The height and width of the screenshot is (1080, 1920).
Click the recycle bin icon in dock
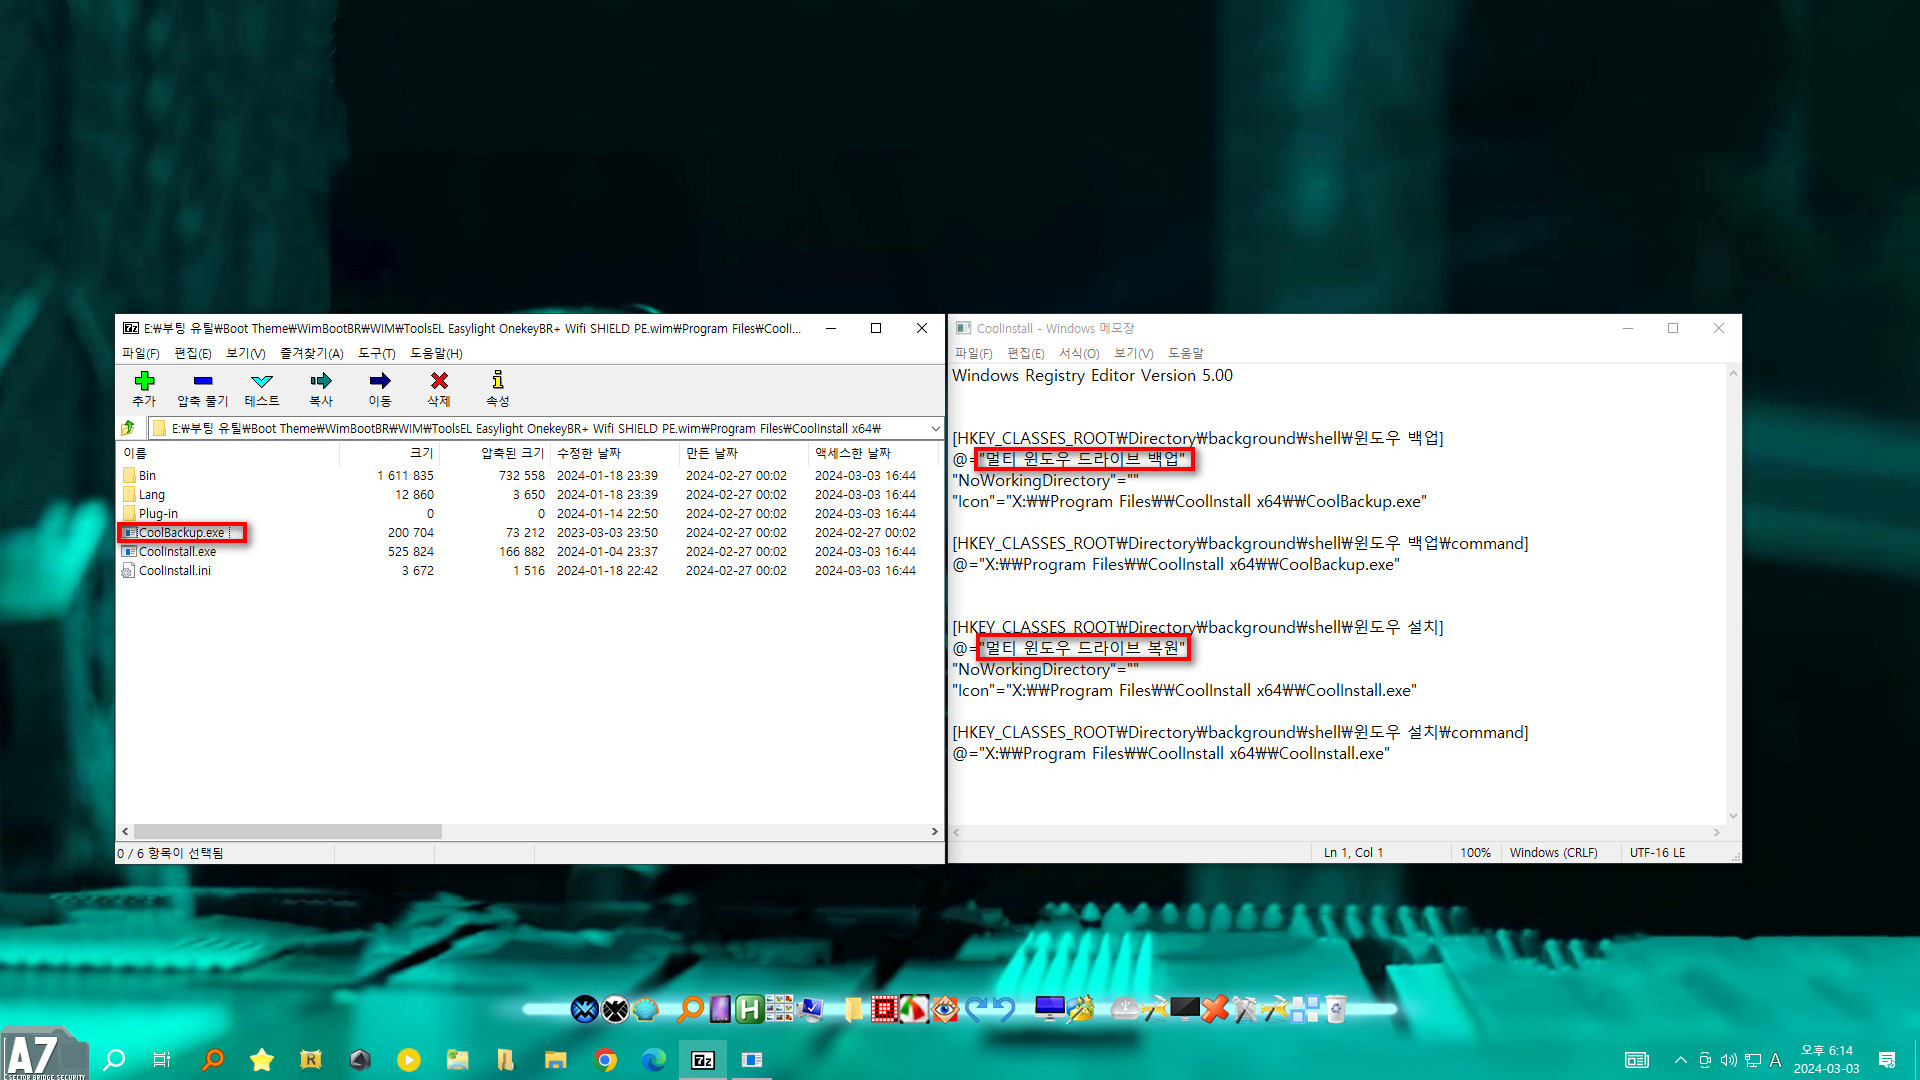(x=1336, y=1009)
